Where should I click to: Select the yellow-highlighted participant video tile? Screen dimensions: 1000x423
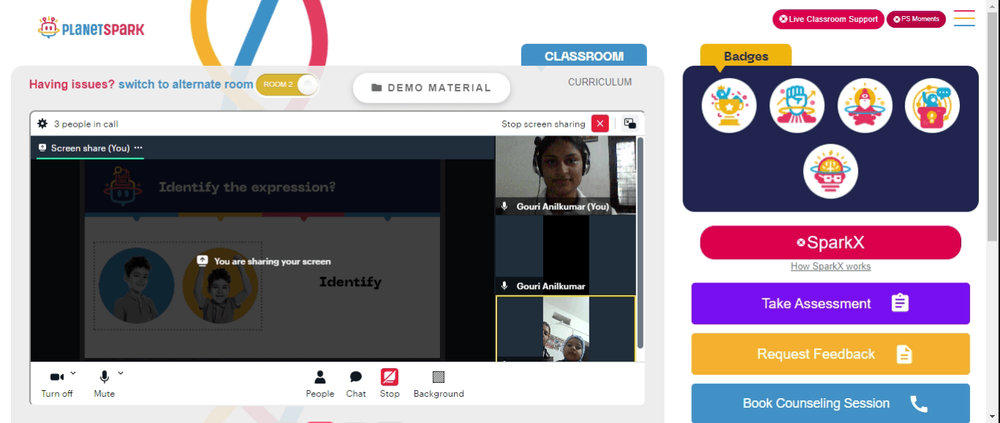click(566, 329)
